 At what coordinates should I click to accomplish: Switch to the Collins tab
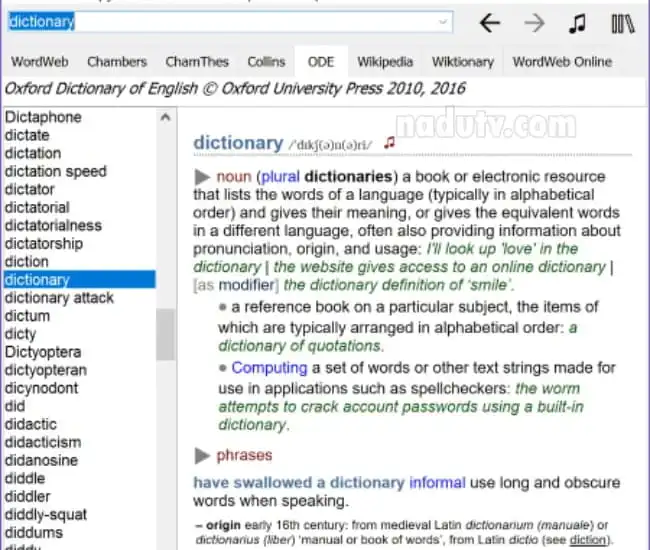(x=266, y=62)
